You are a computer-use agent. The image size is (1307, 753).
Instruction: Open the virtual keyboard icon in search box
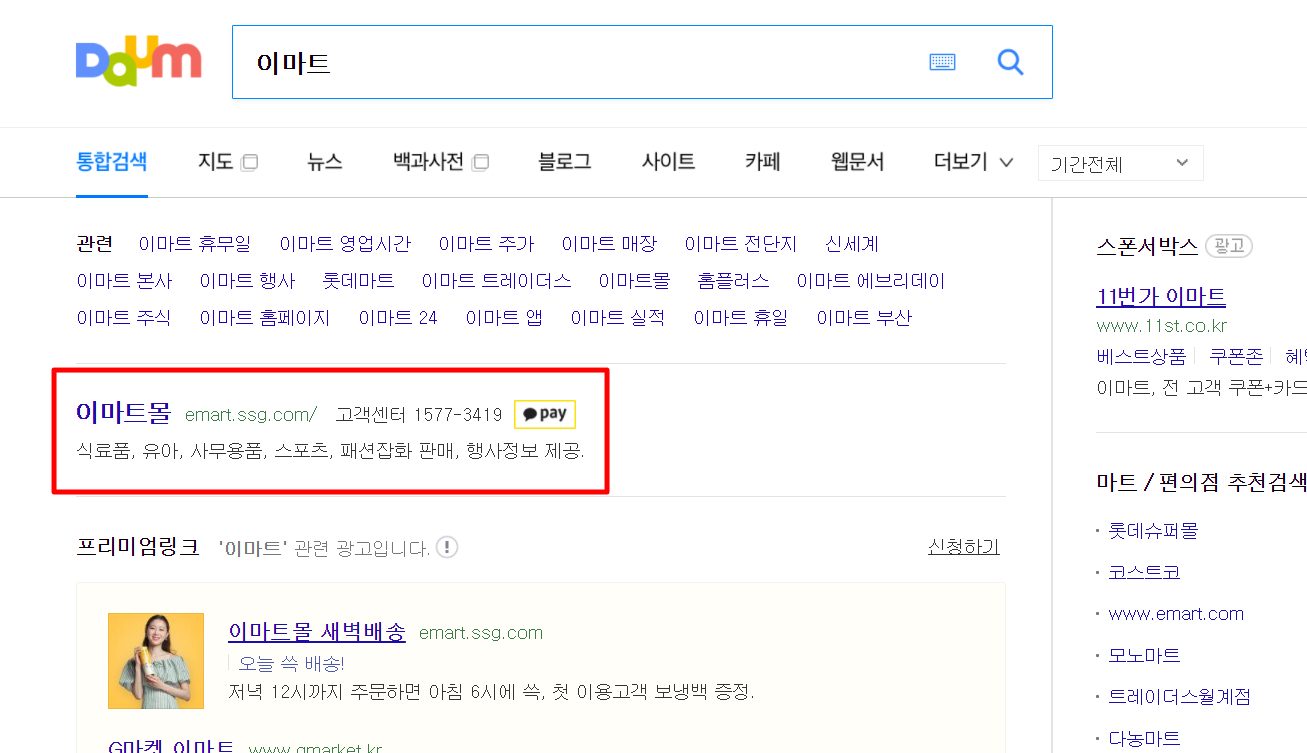tap(942, 62)
